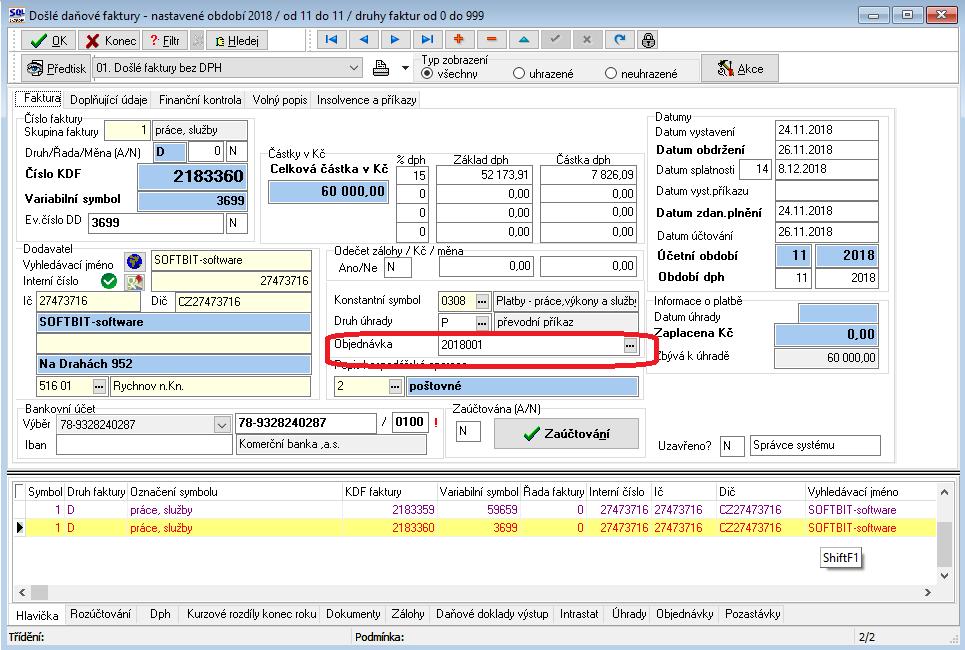Go to previous record arrow
The width and height of the screenshot is (965, 650).
(363, 40)
